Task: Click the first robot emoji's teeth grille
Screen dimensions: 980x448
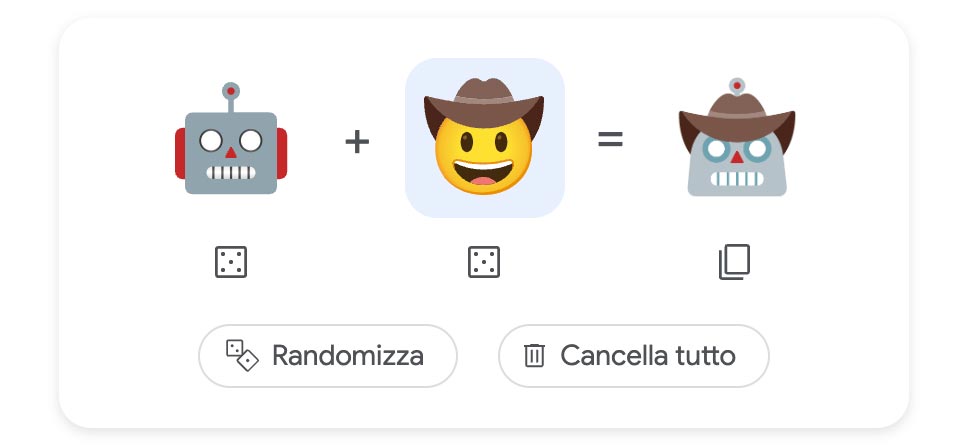Action: click(x=231, y=172)
